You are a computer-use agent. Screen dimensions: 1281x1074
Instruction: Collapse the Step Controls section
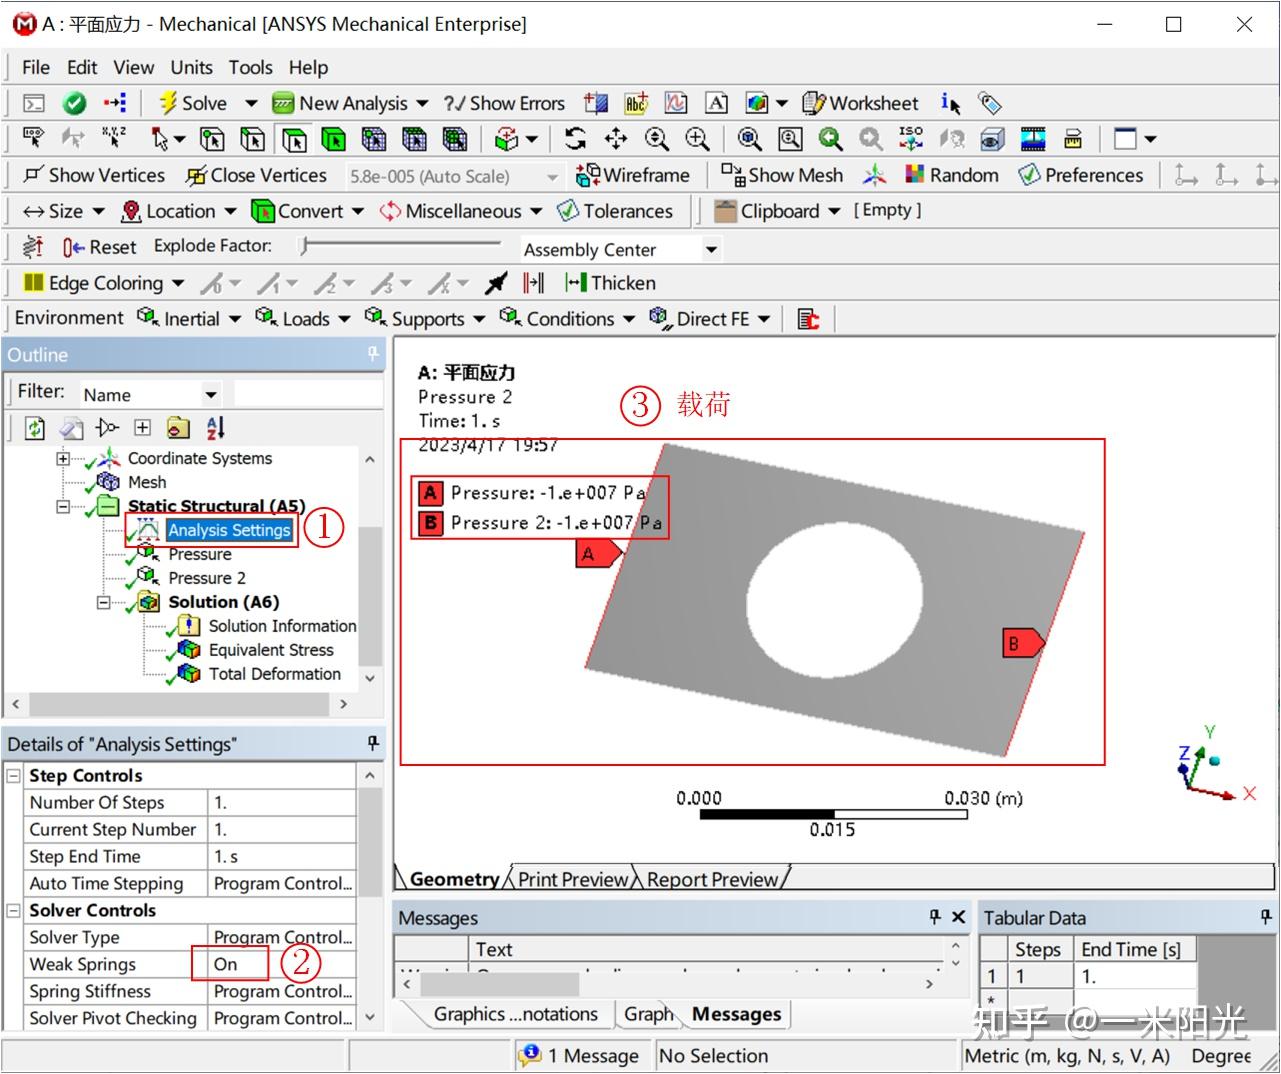pyautogui.click(x=13, y=776)
